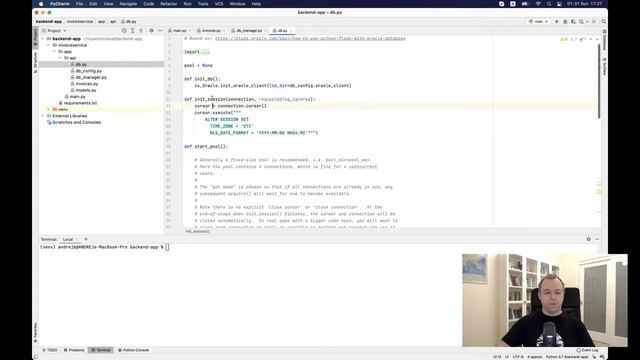Open main run configuration dropdown
Screen dimensions: 640x360
[538, 22]
